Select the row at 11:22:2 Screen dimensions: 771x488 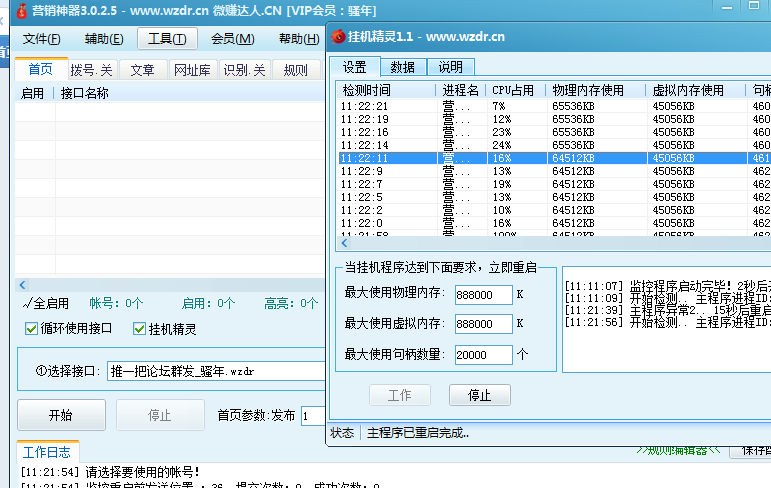click(x=554, y=210)
